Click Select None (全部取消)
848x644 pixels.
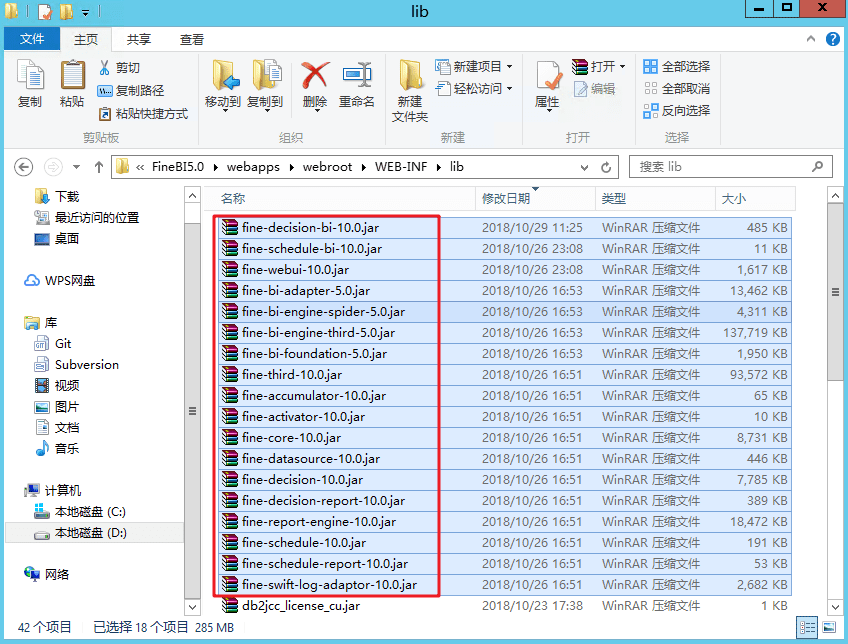coord(676,88)
